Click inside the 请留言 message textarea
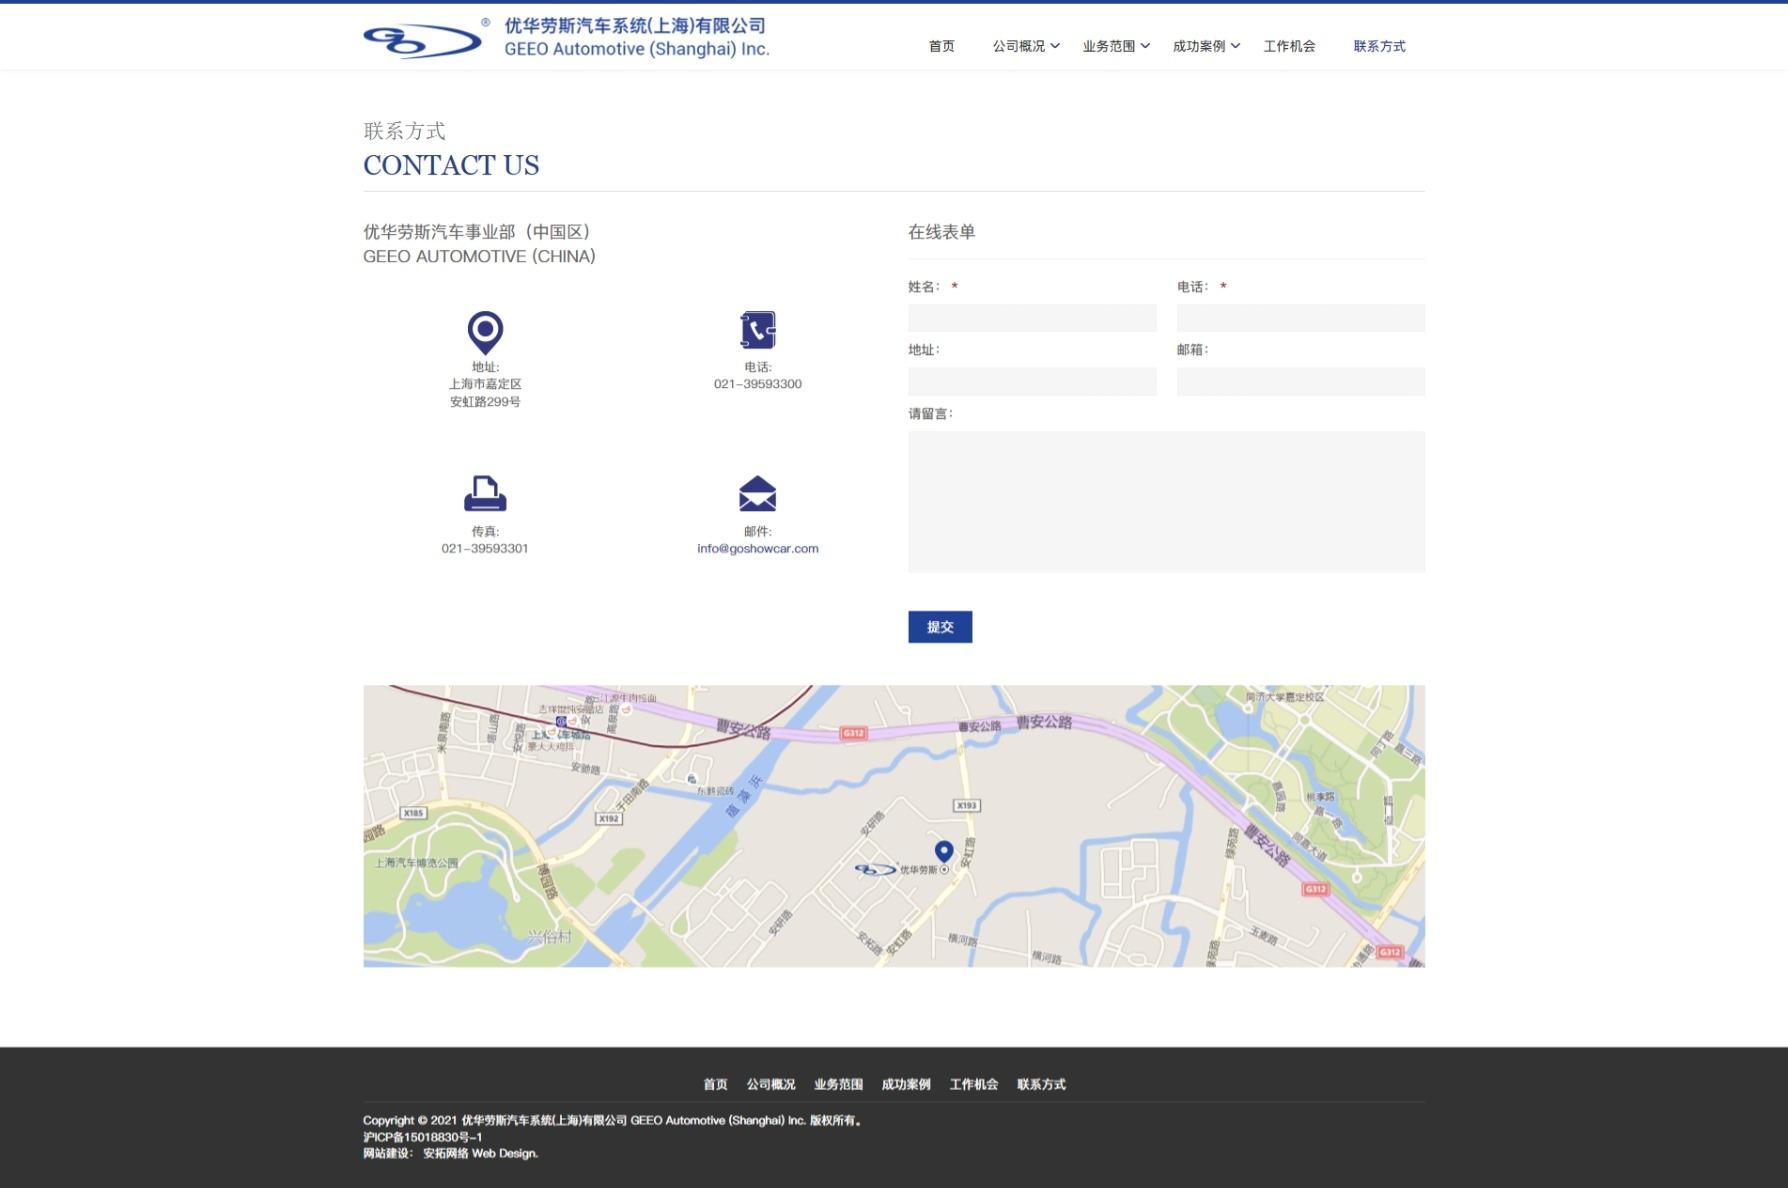Image resolution: width=1788 pixels, height=1188 pixels. tap(1166, 502)
